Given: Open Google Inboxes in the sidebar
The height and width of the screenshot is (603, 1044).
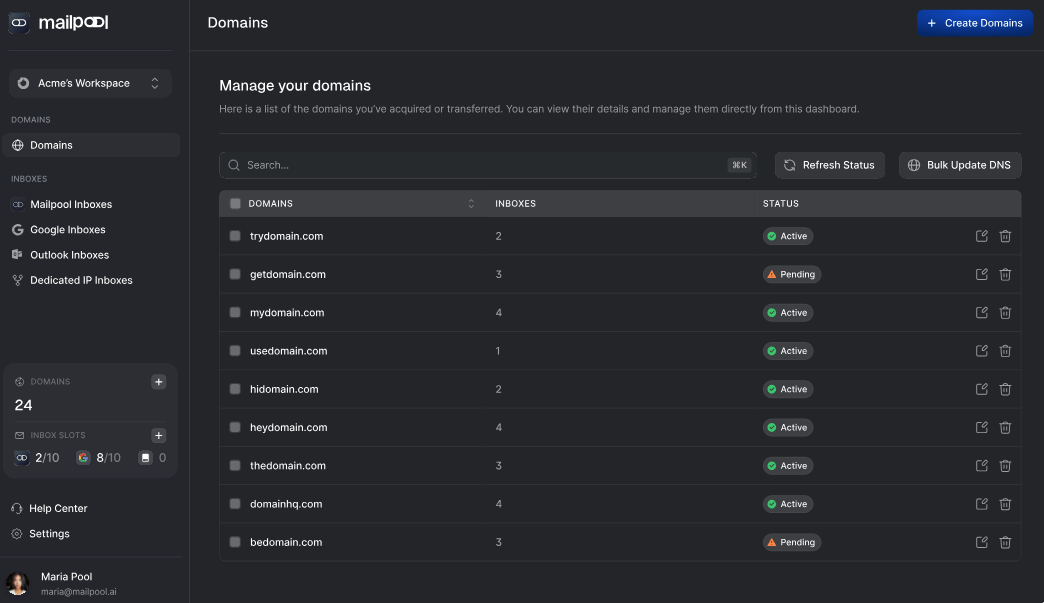Looking at the screenshot, I should click(67, 230).
